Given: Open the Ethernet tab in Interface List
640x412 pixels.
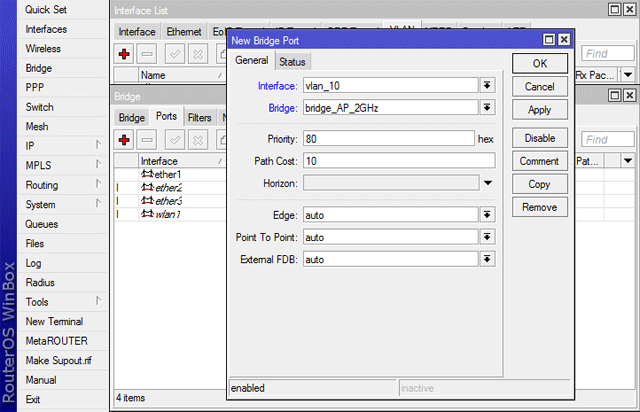Looking at the screenshot, I should (x=184, y=32).
